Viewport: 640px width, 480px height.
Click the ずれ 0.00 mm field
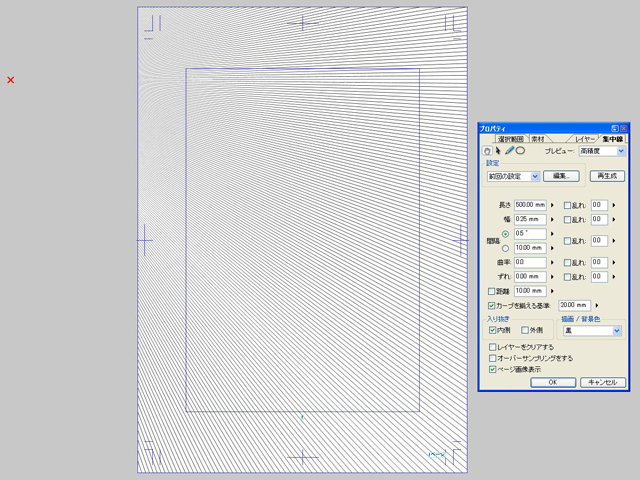tap(530, 276)
